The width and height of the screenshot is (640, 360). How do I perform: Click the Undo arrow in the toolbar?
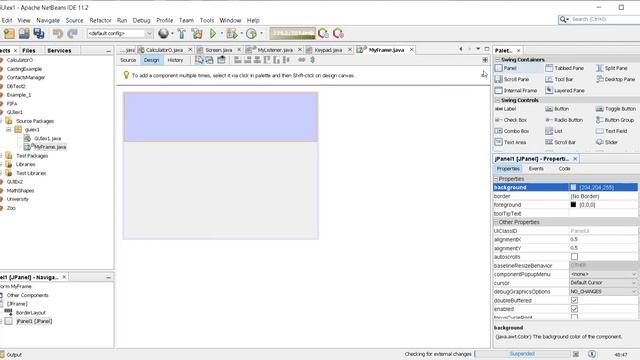pos(58,33)
